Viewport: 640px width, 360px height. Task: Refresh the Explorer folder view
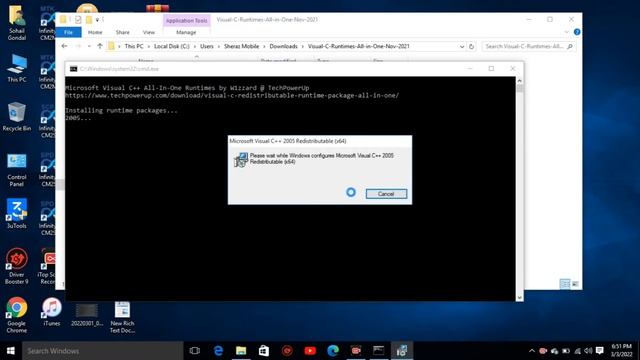click(471, 47)
